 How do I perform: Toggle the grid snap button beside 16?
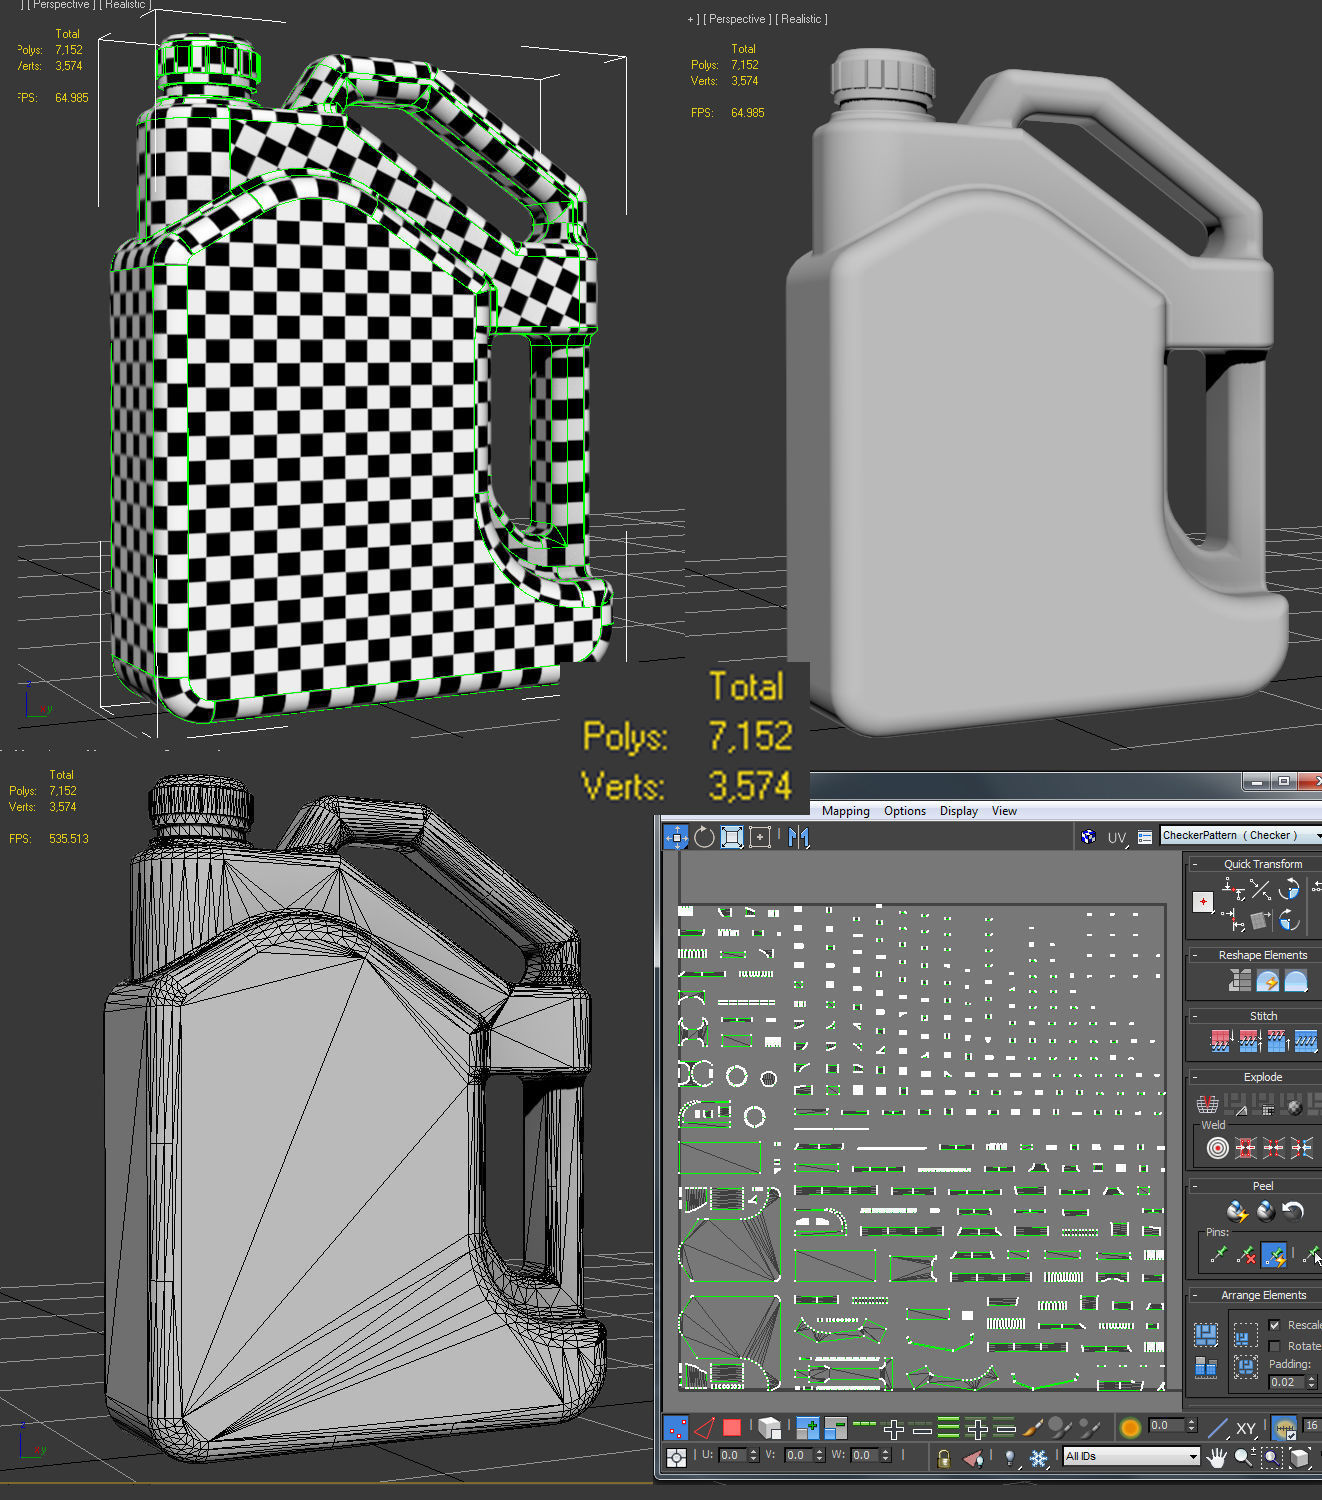pyautogui.click(x=1284, y=1429)
